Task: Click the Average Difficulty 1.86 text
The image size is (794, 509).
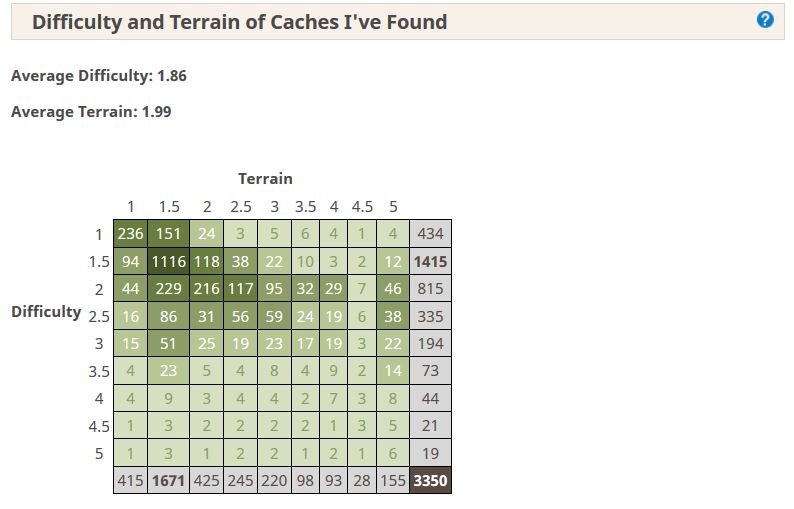Action: 99,76
